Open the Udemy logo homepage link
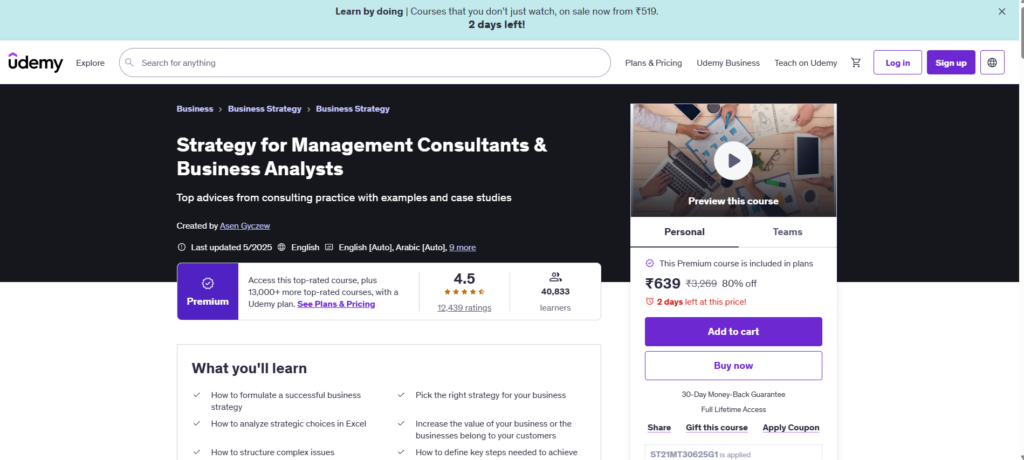 [35, 63]
